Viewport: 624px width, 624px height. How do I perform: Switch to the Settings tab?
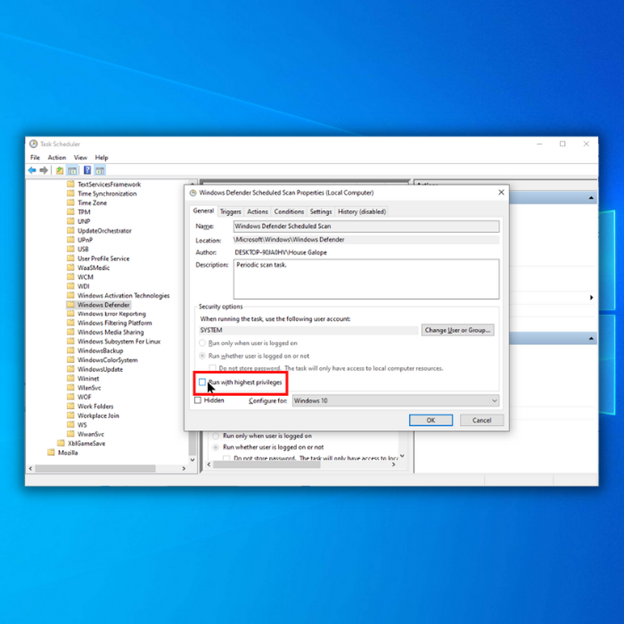pos(321,212)
